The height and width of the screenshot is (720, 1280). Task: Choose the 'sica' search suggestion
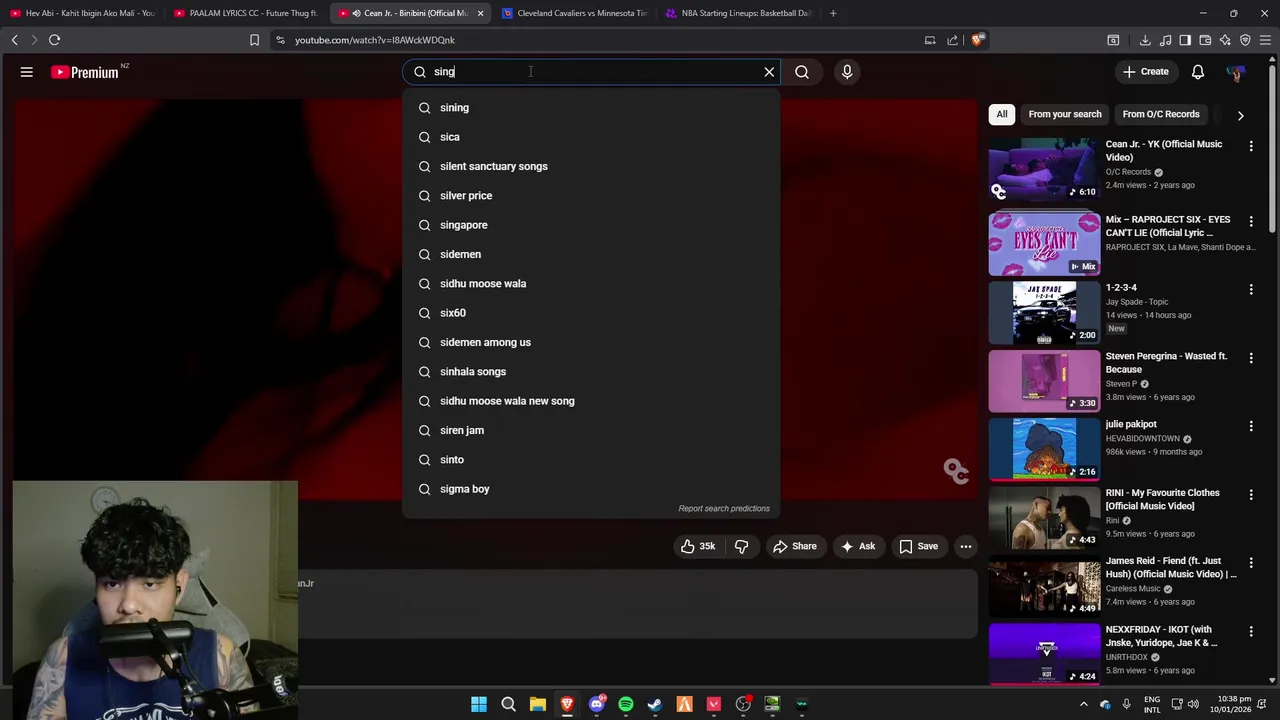[591, 137]
